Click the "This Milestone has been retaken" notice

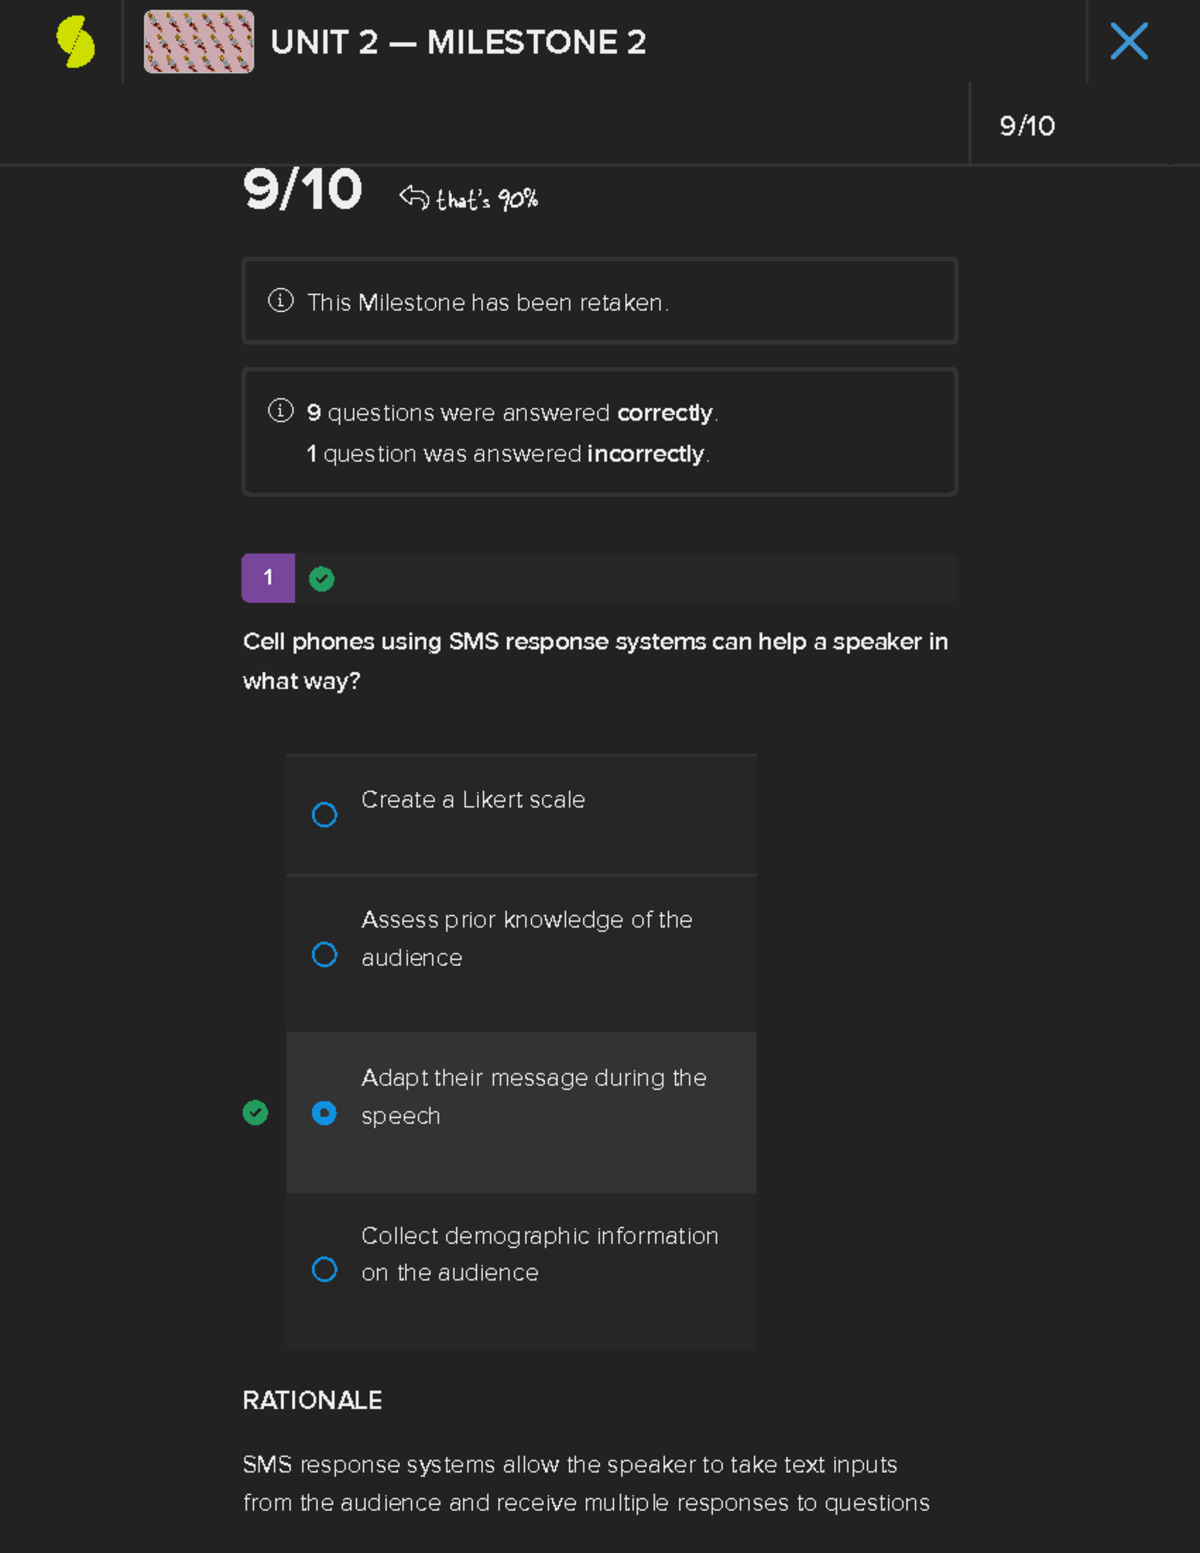point(488,302)
